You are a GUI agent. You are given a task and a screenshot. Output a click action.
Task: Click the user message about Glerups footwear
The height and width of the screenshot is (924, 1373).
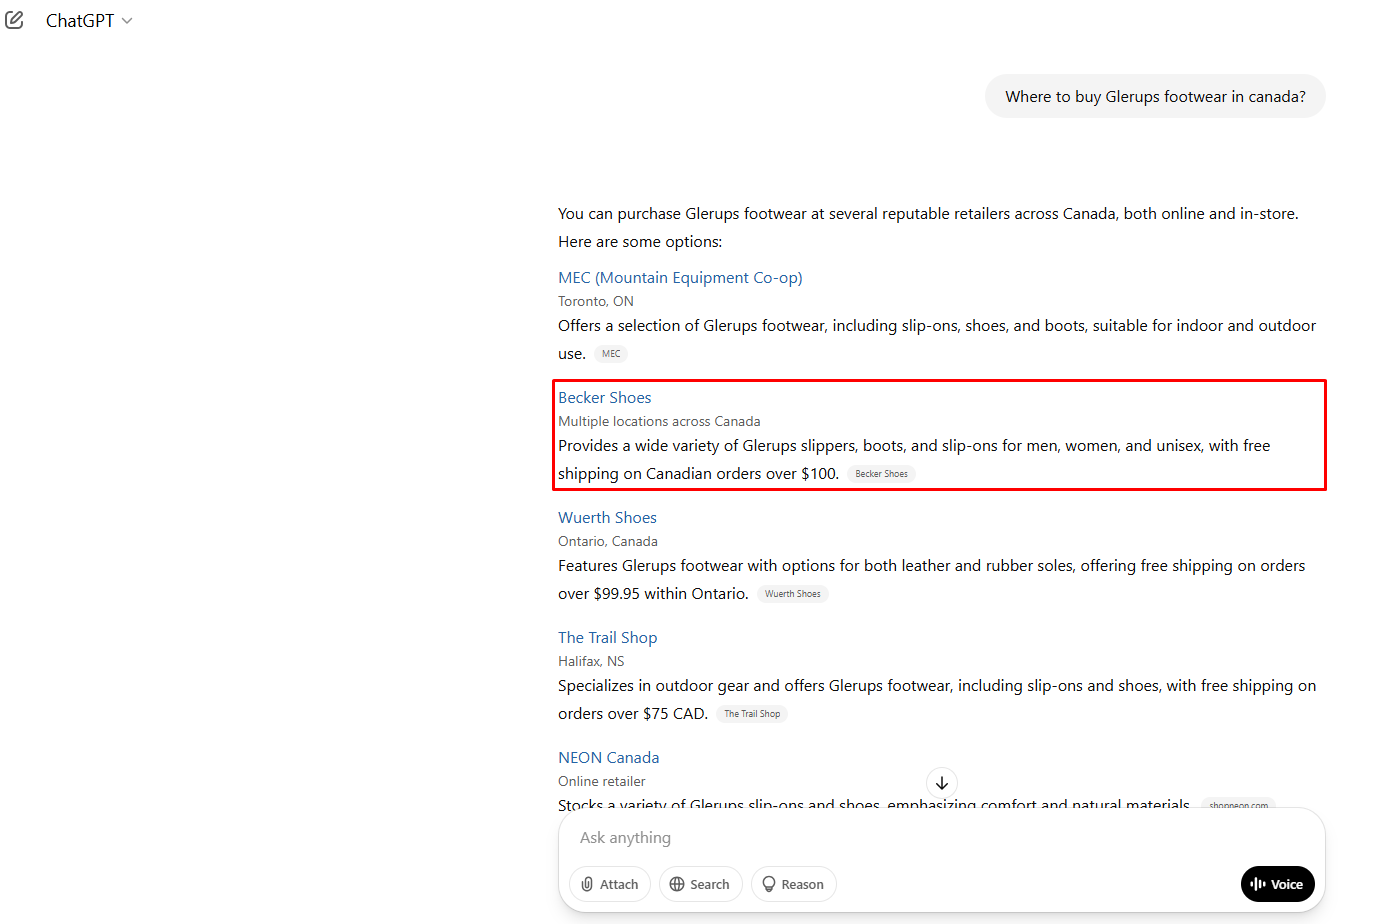(x=1155, y=97)
